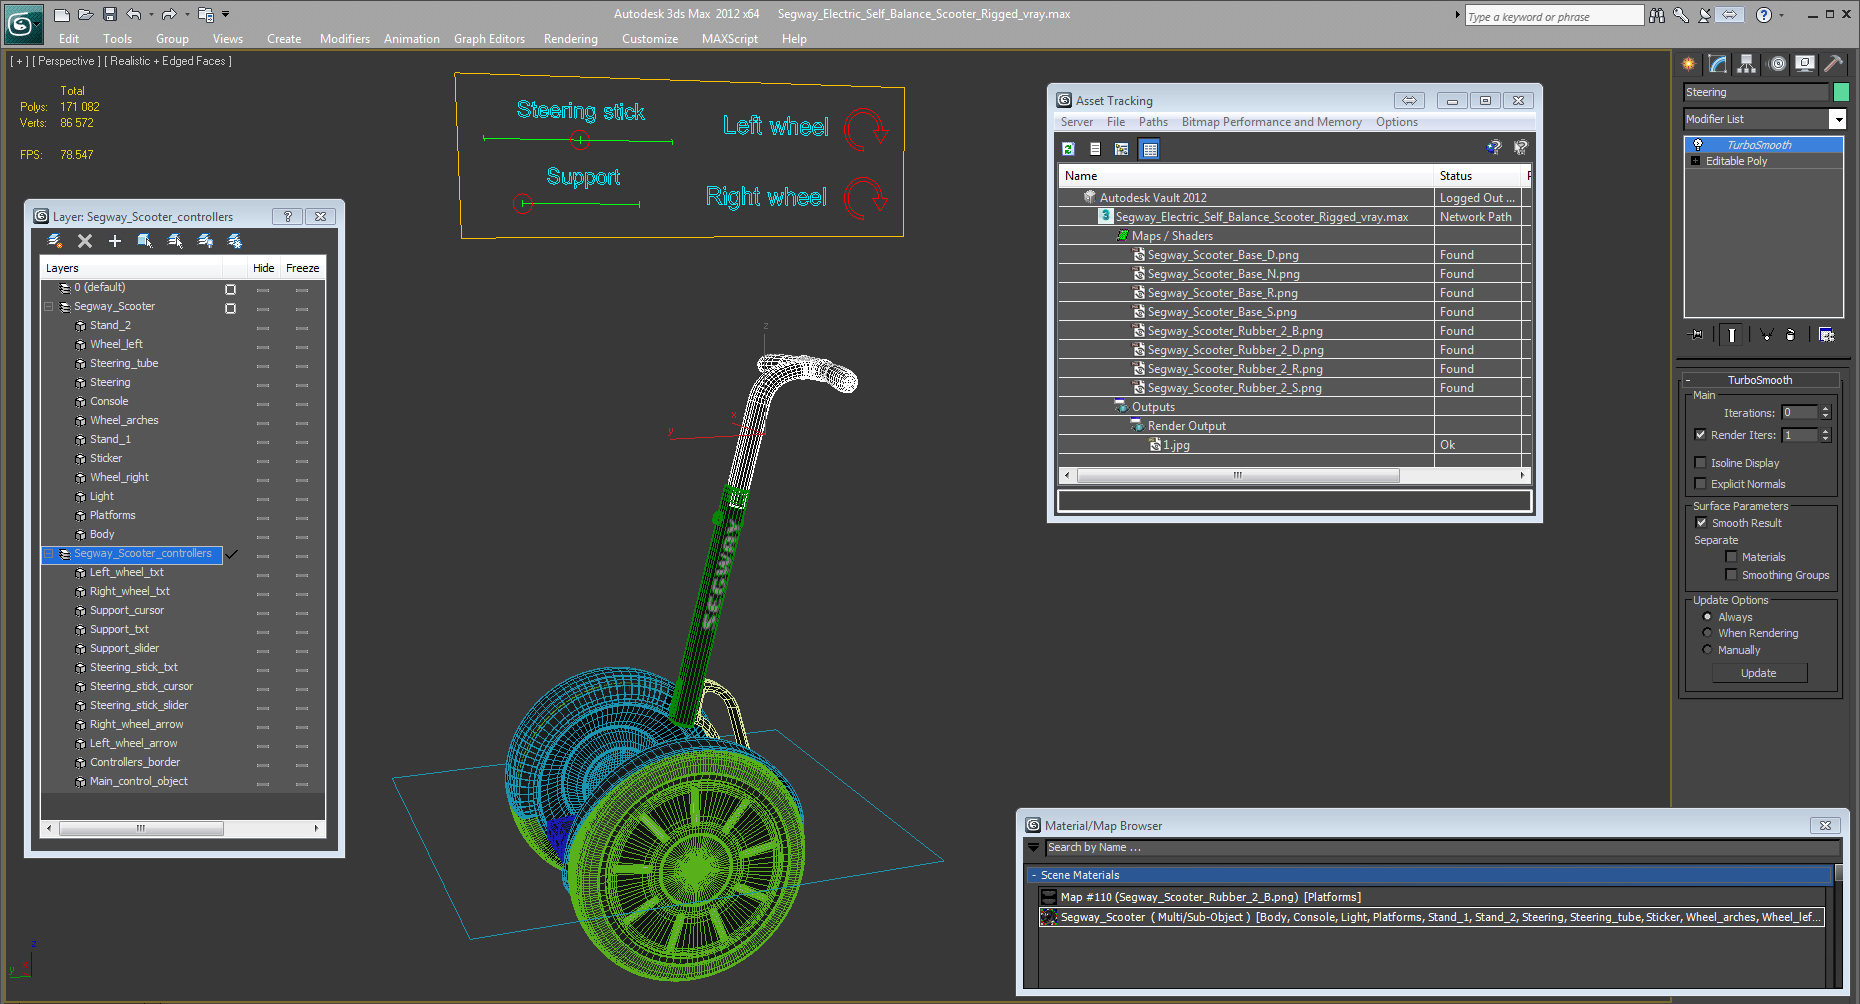The image size is (1860, 1004).
Task: Toggle TurboSmooth lightbulb in modifier stack
Action: click(1698, 145)
